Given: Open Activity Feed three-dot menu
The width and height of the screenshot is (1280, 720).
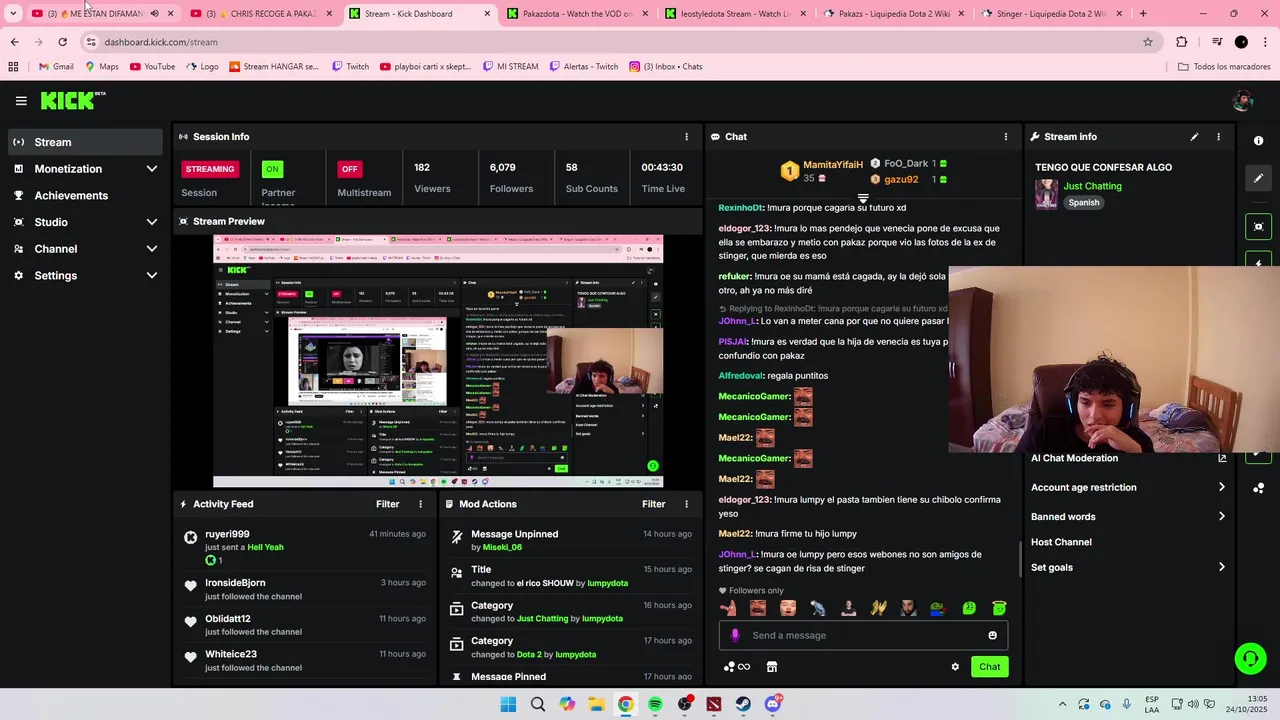Looking at the screenshot, I should click(420, 505).
